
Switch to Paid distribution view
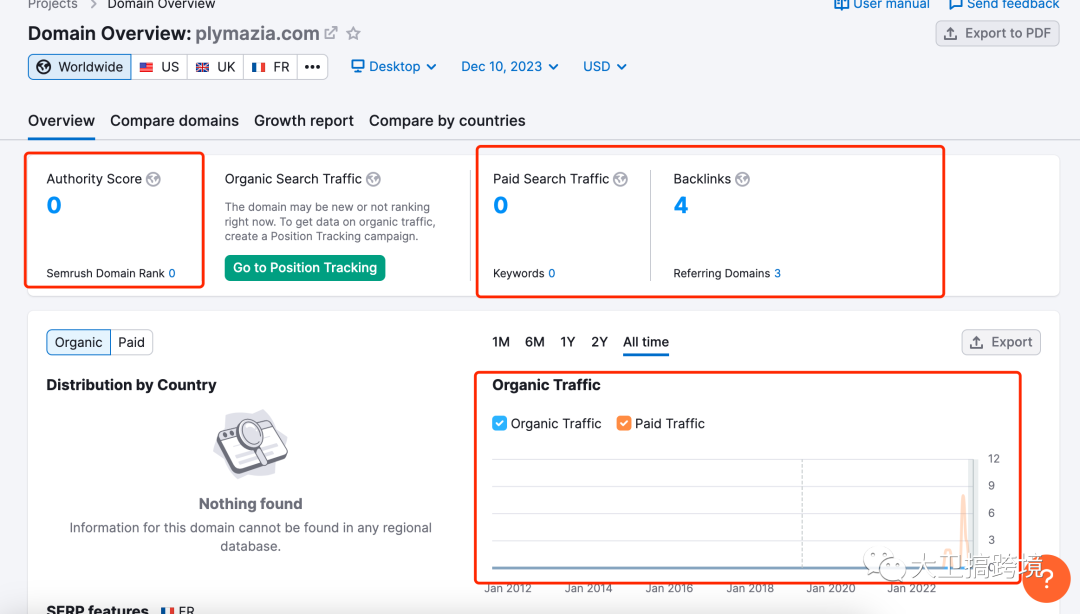pos(132,342)
